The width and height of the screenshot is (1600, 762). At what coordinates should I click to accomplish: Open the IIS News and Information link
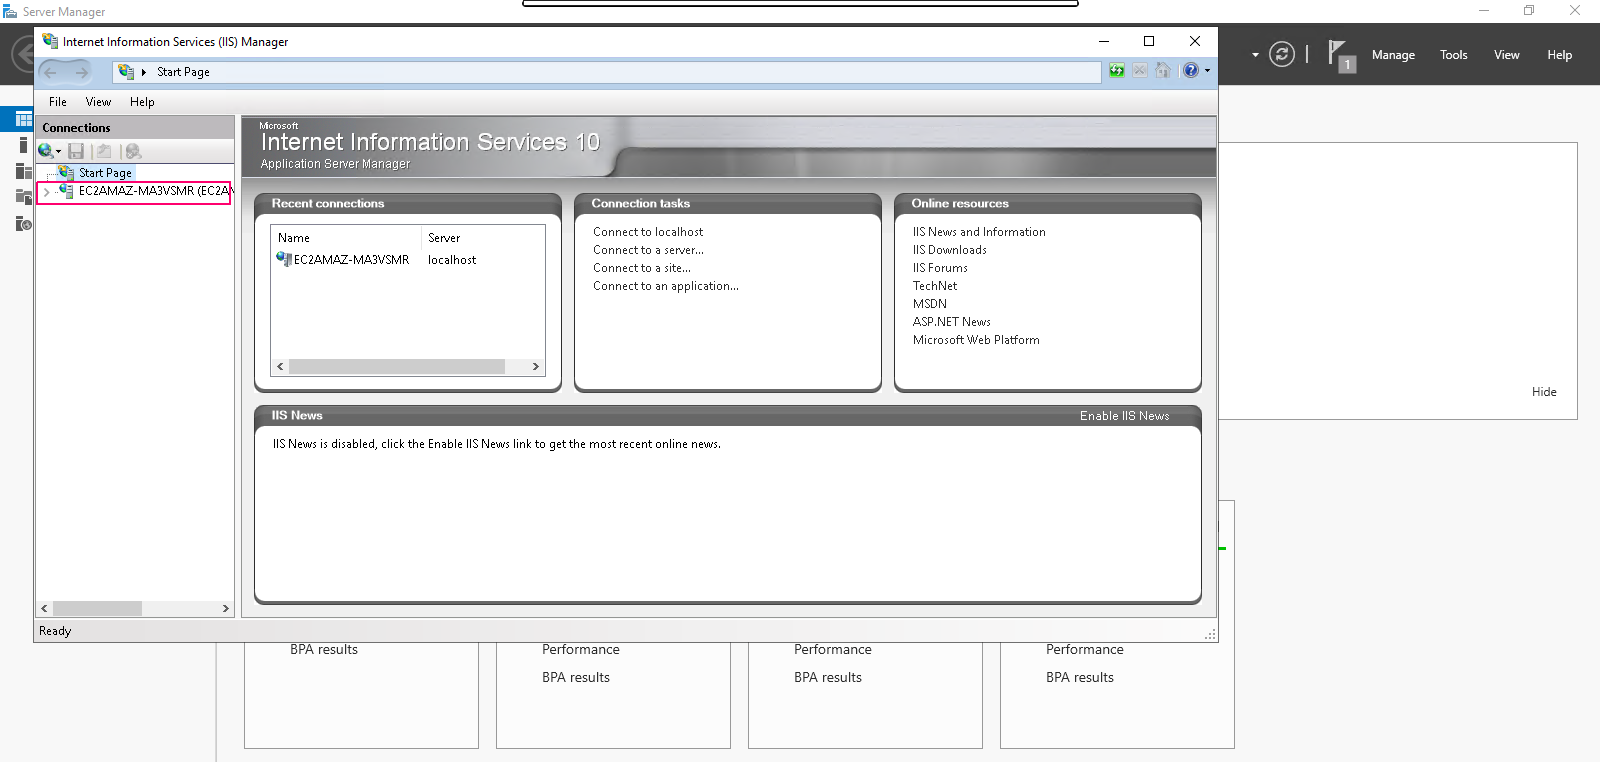point(979,232)
